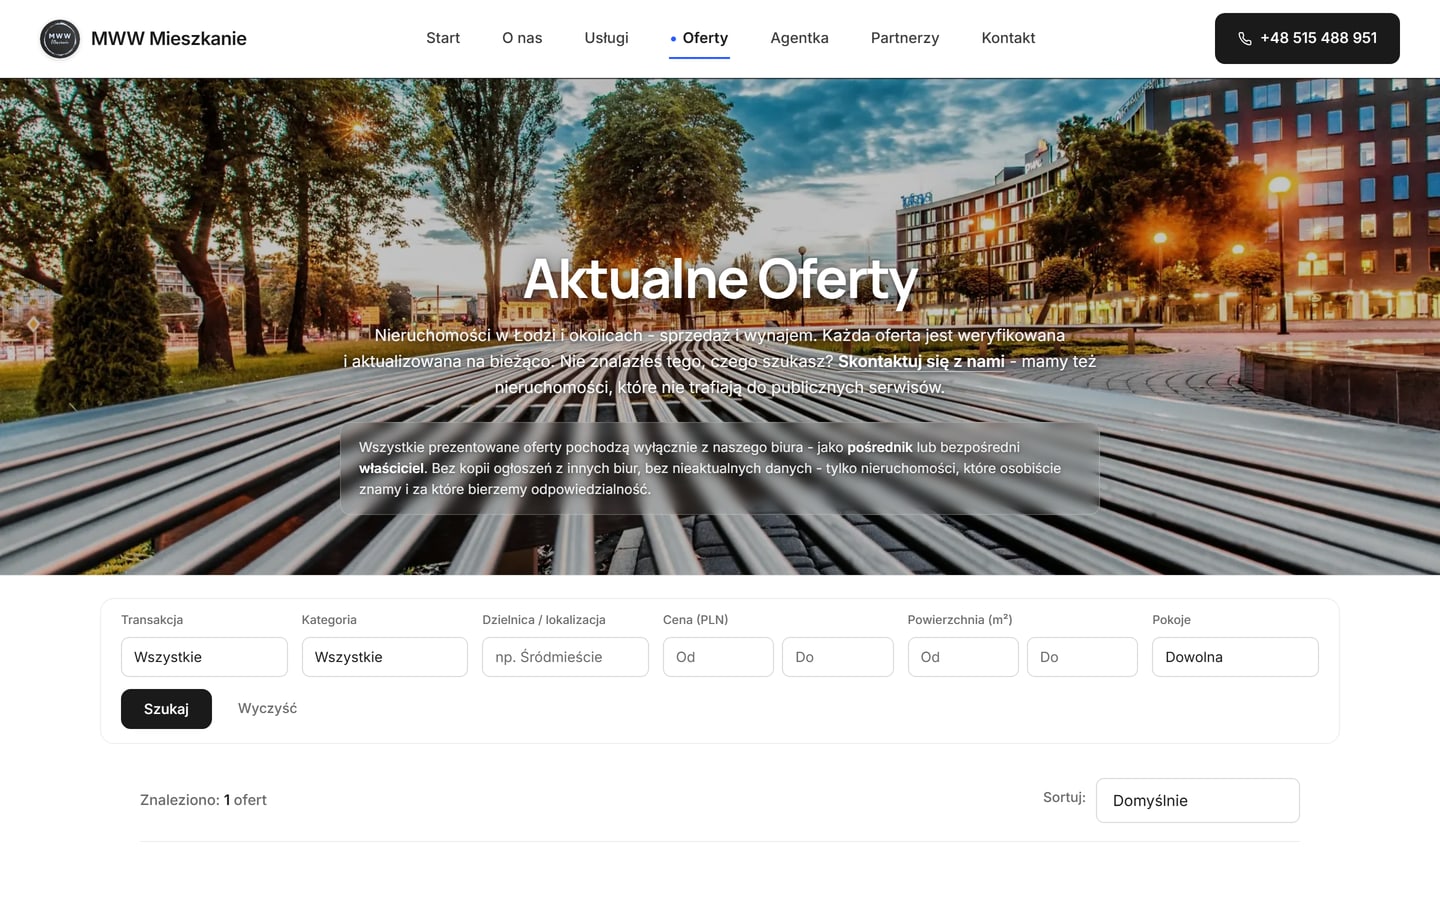Click the phone icon in call button
This screenshot has width=1440, height=900.
[x=1245, y=39]
